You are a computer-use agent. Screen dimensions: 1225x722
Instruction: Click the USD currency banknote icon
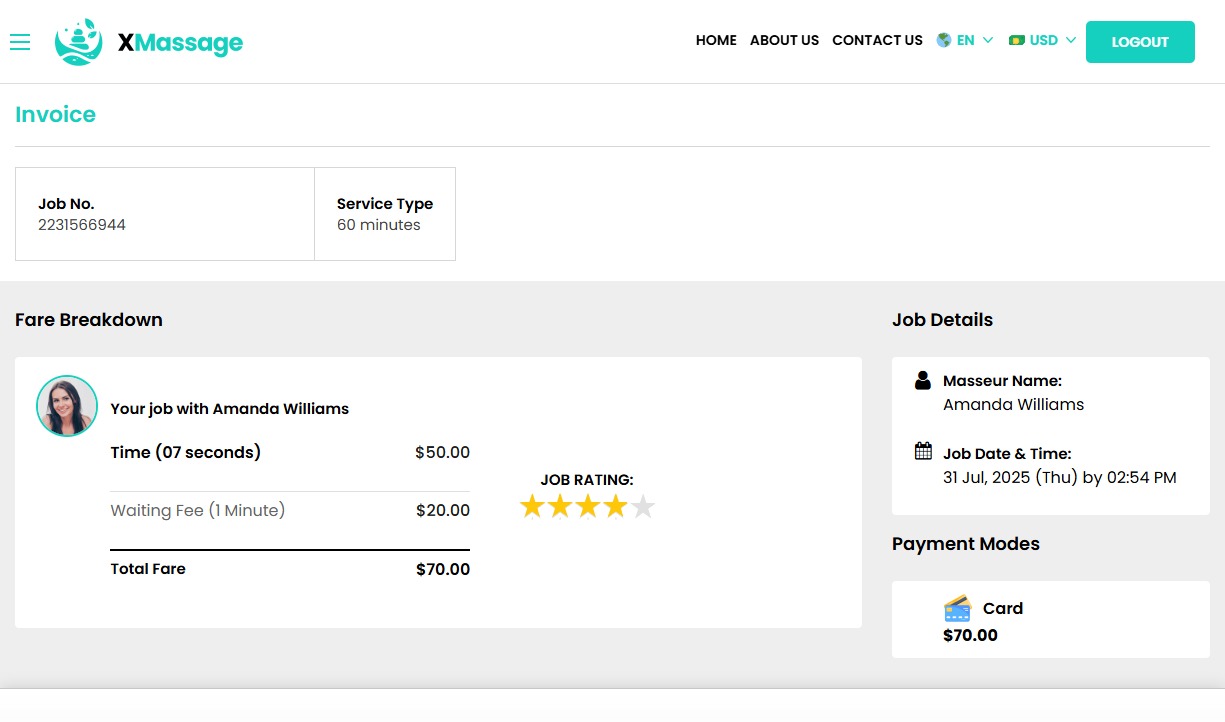click(1017, 41)
